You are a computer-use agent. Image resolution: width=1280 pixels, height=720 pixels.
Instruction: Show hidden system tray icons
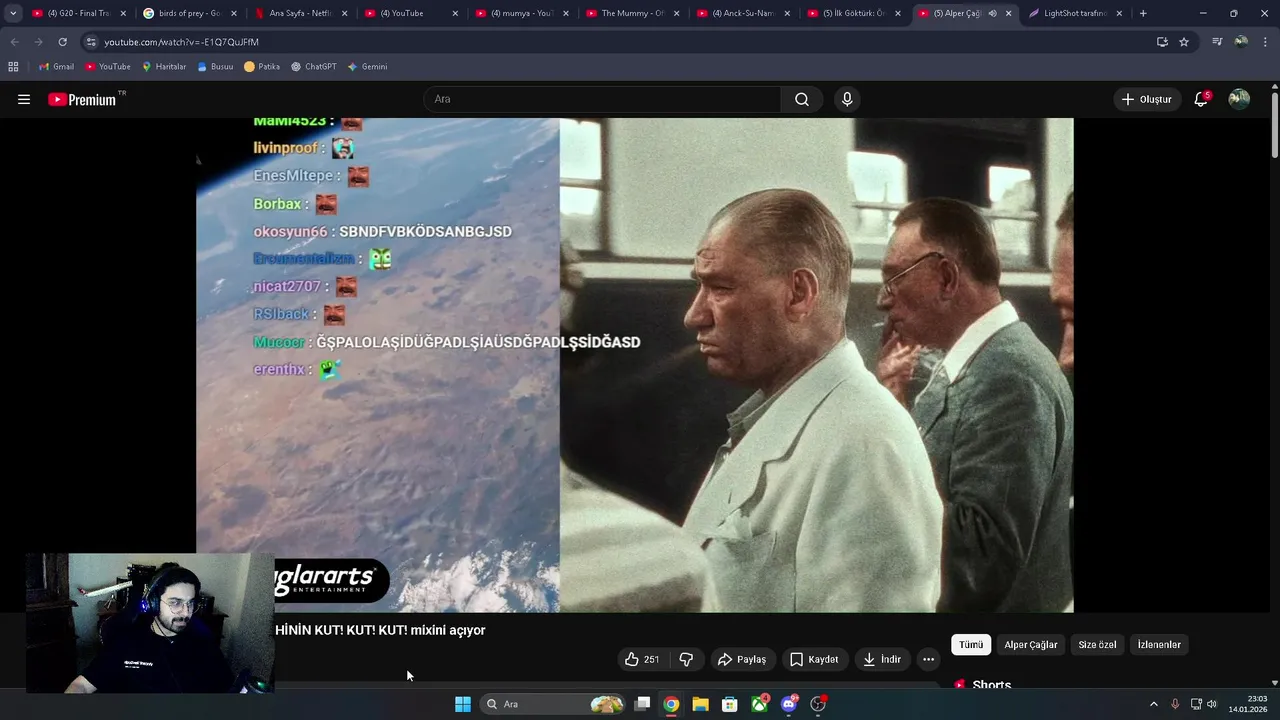(x=1153, y=704)
